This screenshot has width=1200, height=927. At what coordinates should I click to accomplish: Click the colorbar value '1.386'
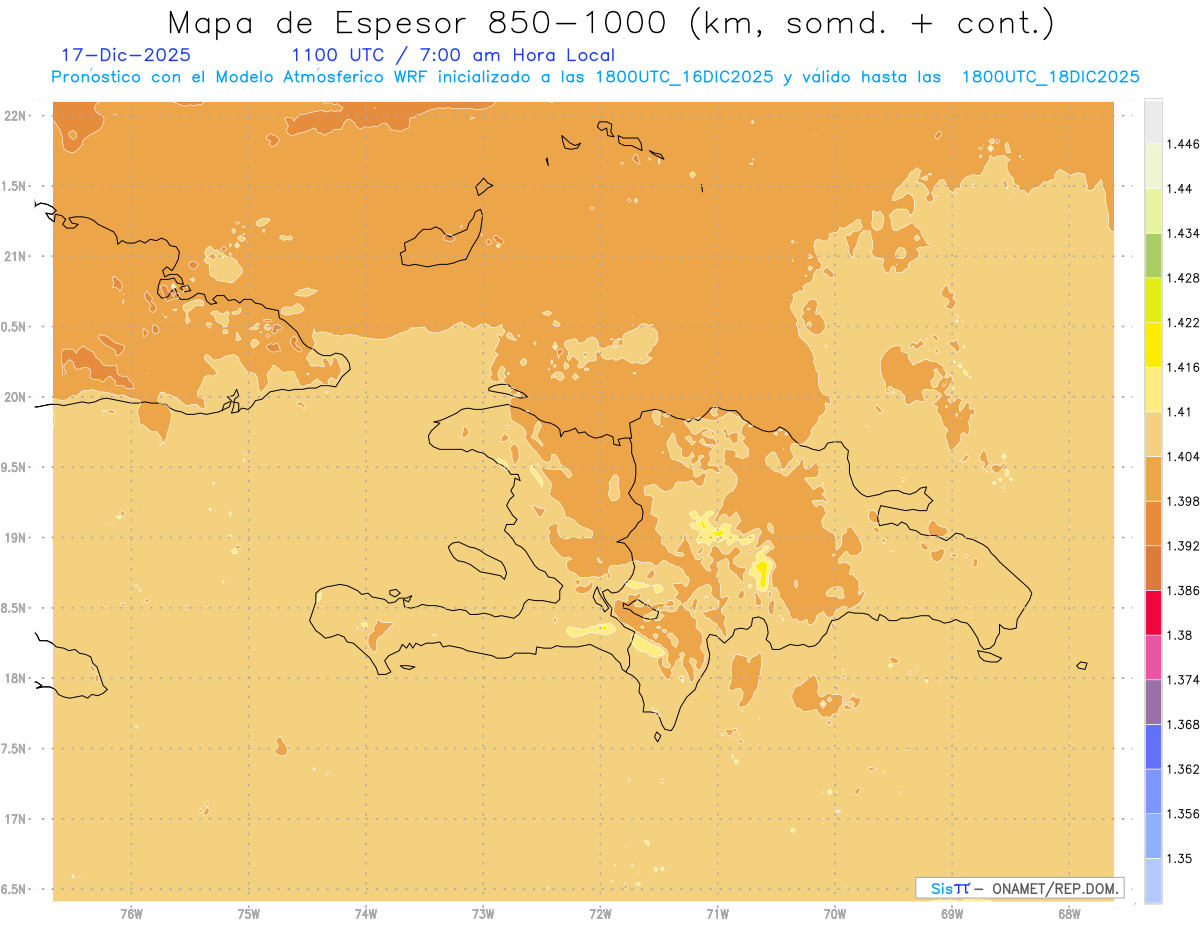pos(1183,591)
